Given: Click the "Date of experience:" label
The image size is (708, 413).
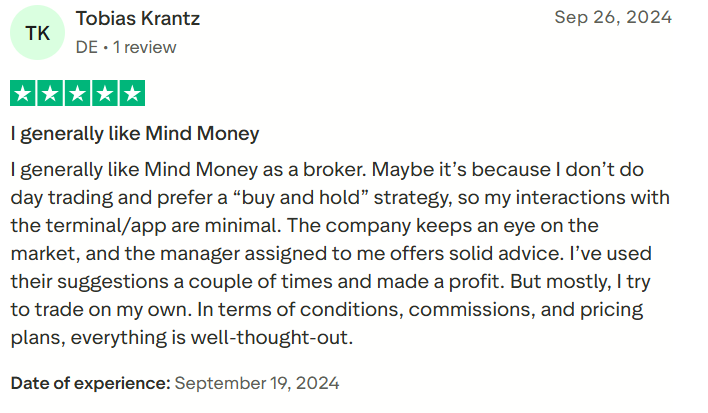Looking at the screenshot, I should 90,383.
